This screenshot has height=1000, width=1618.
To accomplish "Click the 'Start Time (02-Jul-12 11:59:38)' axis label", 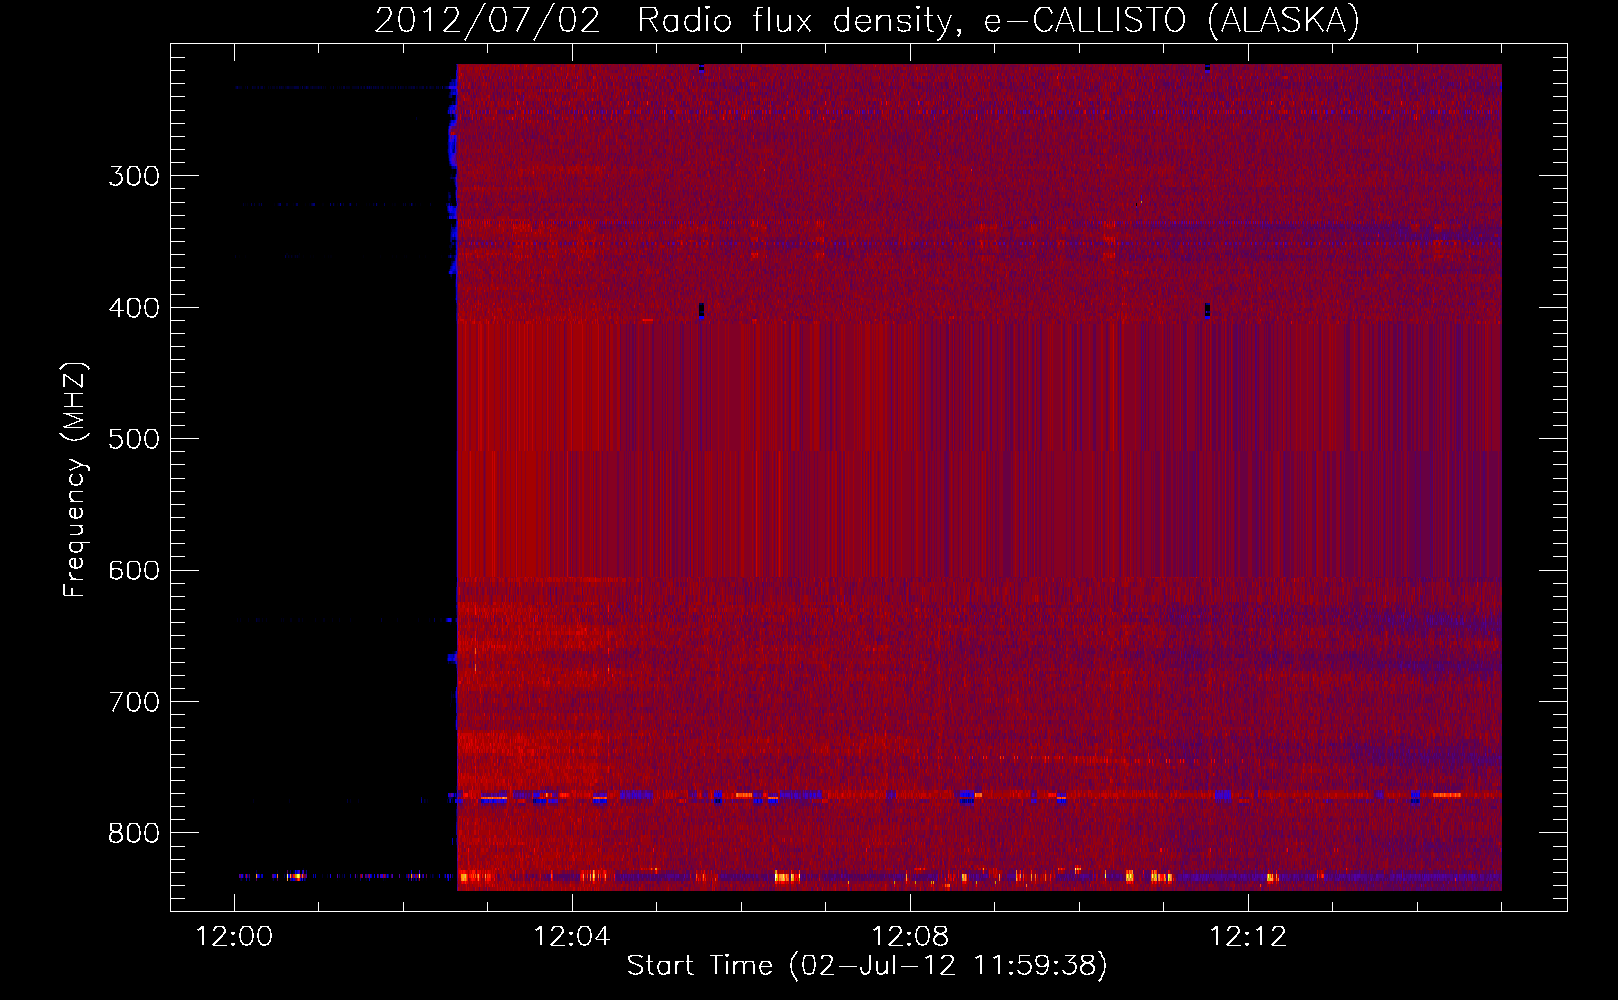I will [x=867, y=966].
